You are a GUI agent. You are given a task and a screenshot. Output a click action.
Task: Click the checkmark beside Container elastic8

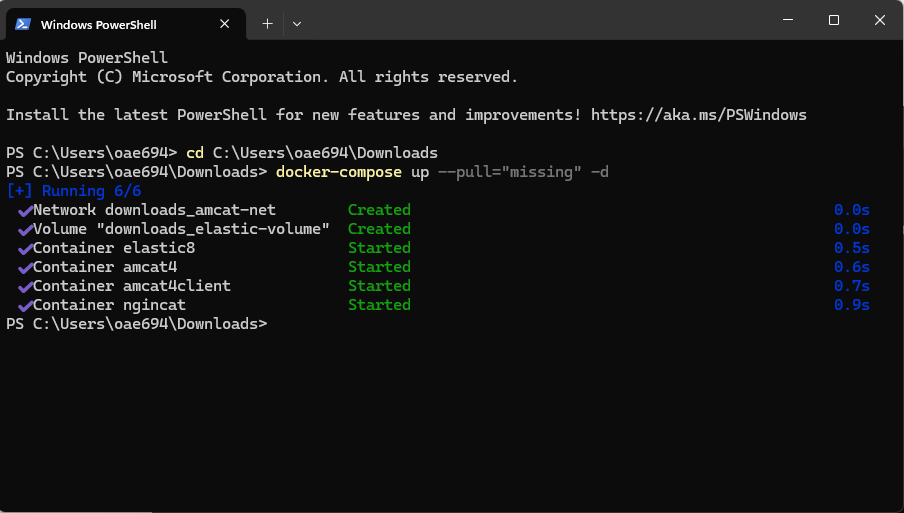25,248
